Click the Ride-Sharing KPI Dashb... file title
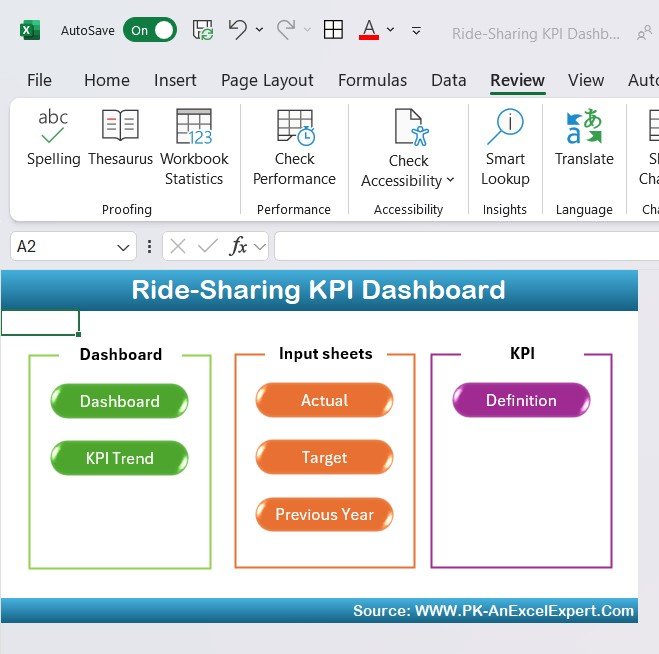 point(535,34)
